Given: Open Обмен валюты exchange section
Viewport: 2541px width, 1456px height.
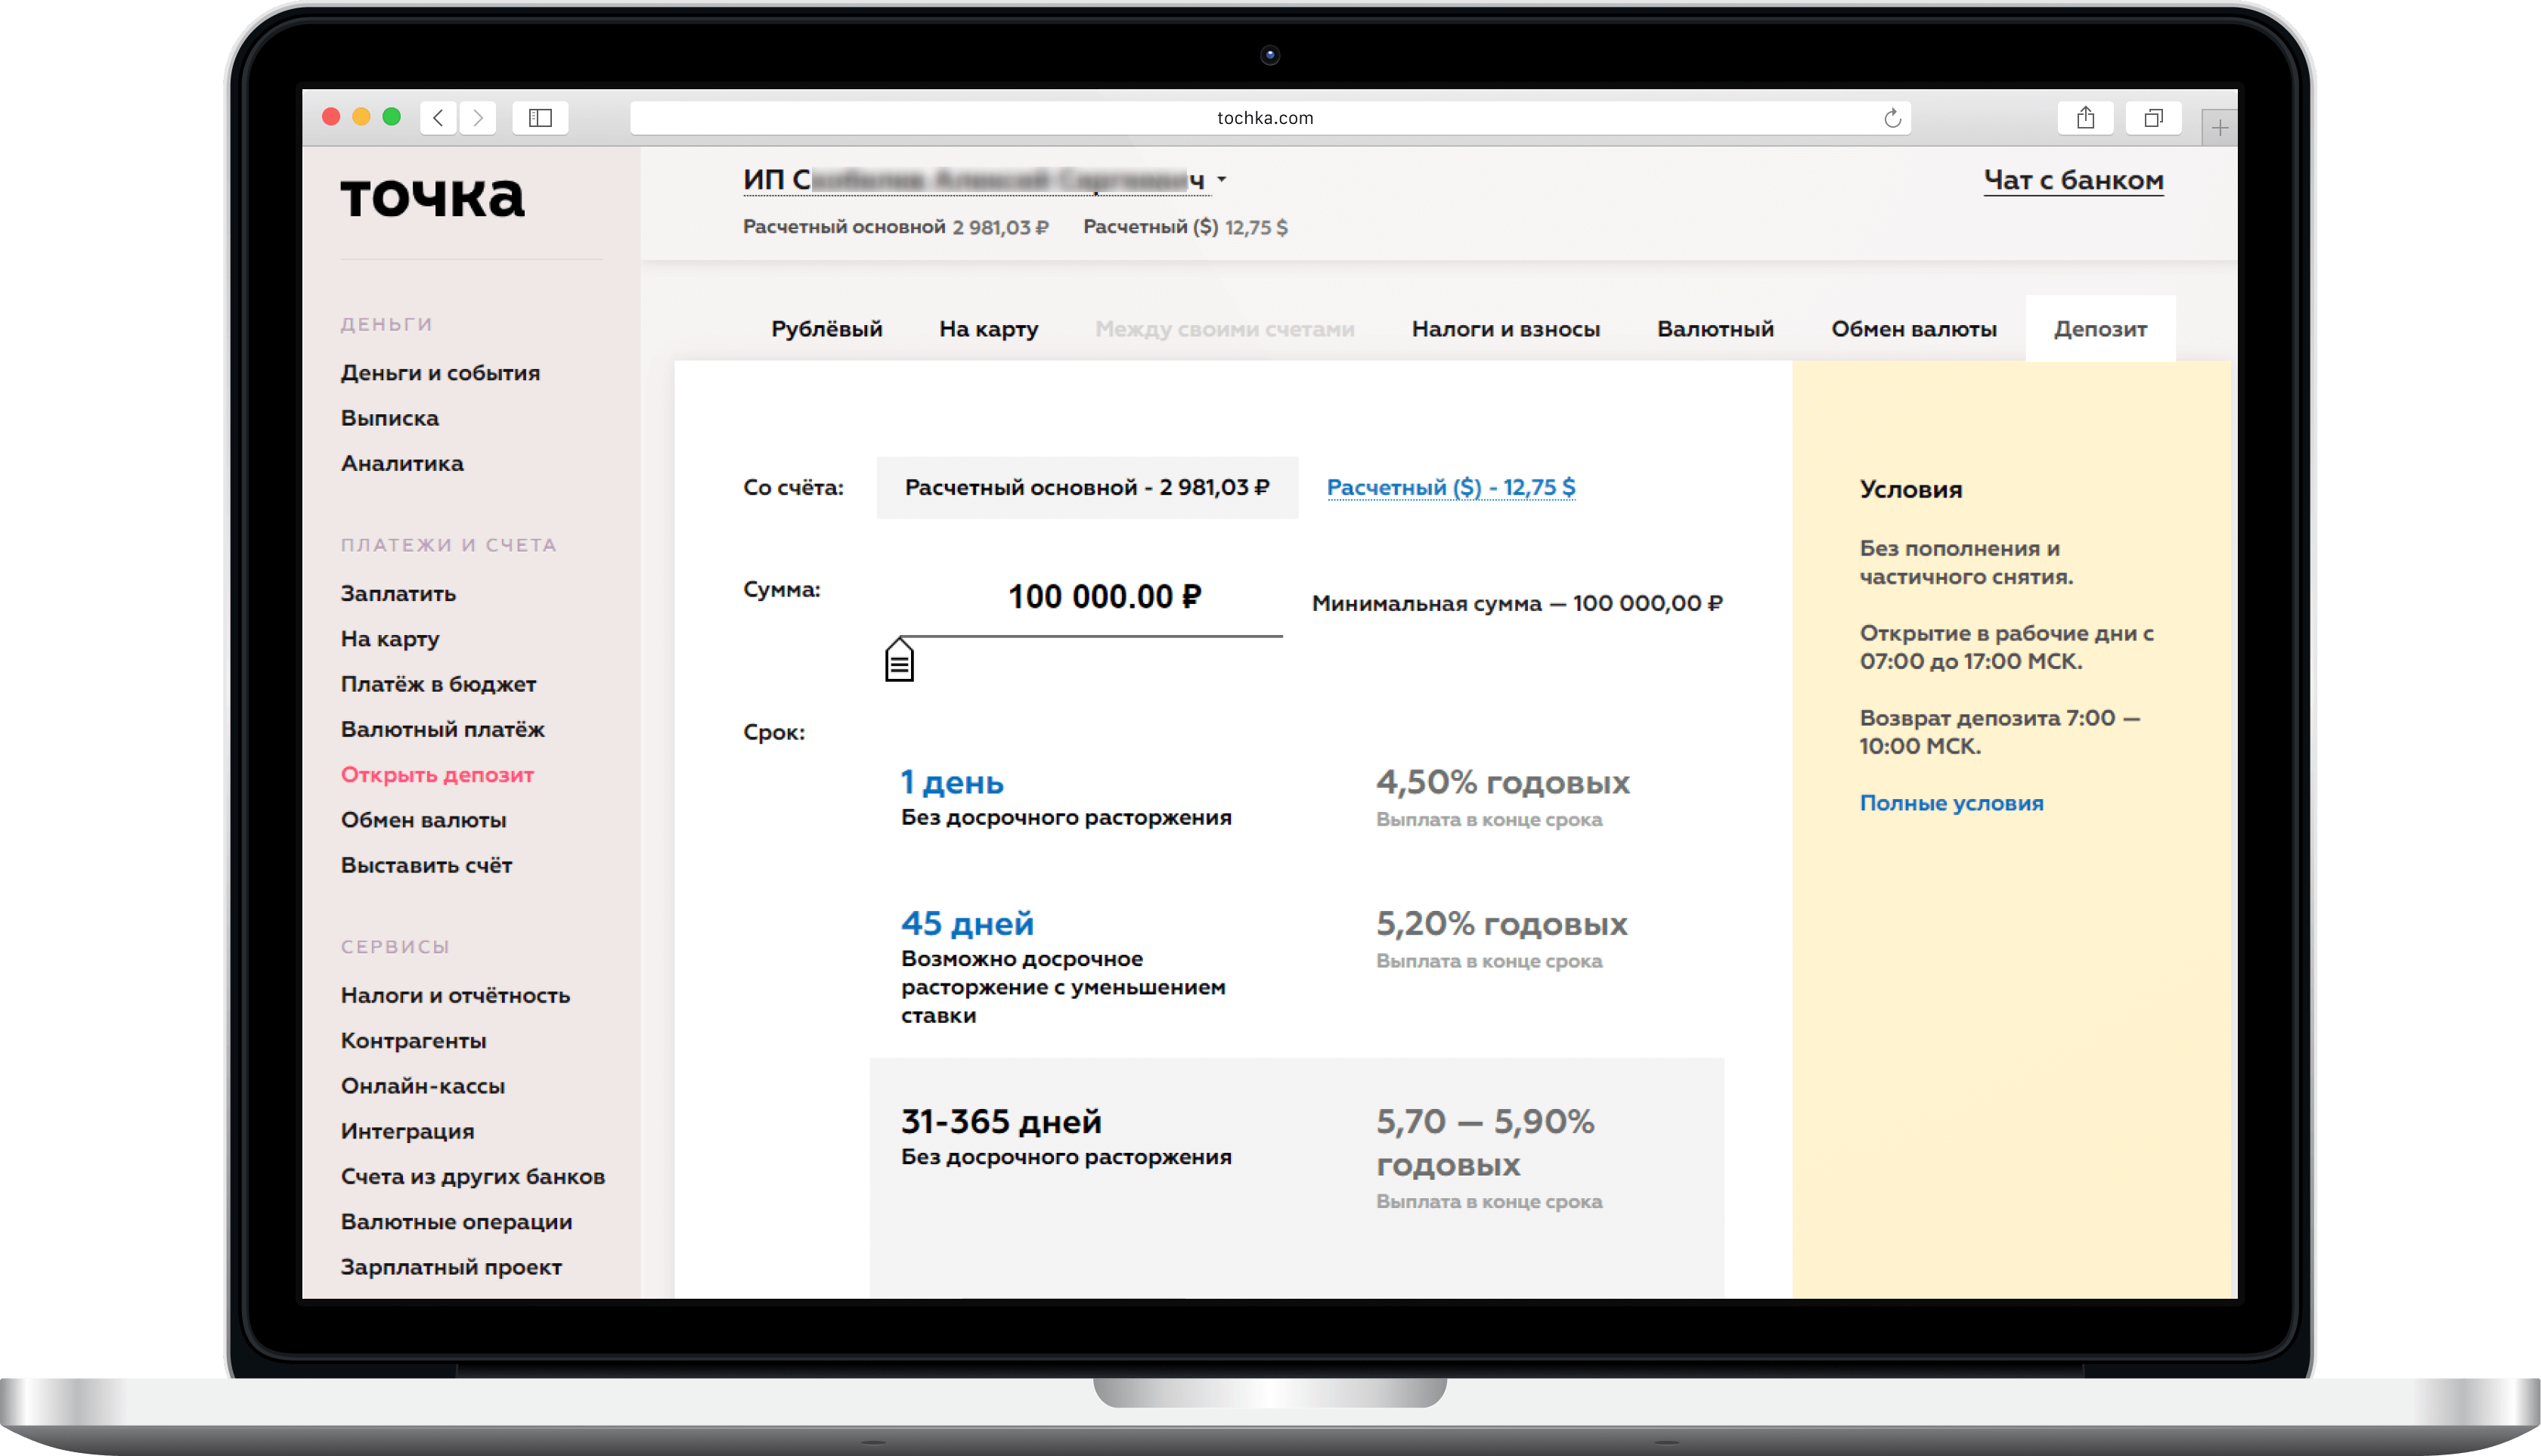Looking at the screenshot, I should tap(426, 819).
